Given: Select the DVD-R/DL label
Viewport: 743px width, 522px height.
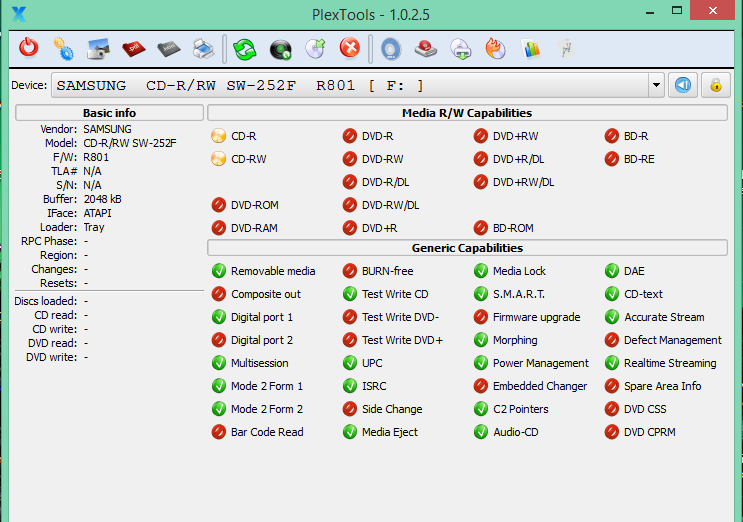Looking at the screenshot, I should click(x=386, y=182).
